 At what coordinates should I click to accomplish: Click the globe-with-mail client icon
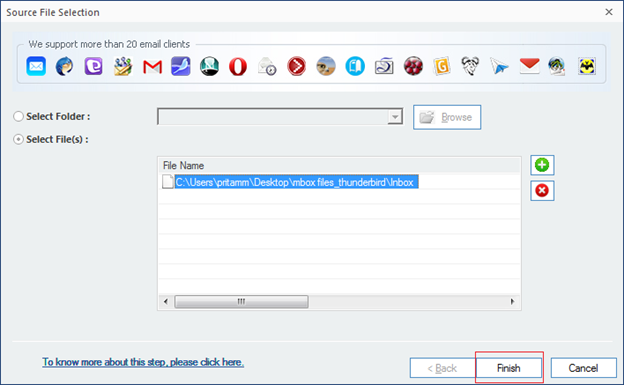click(x=557, y=66)
